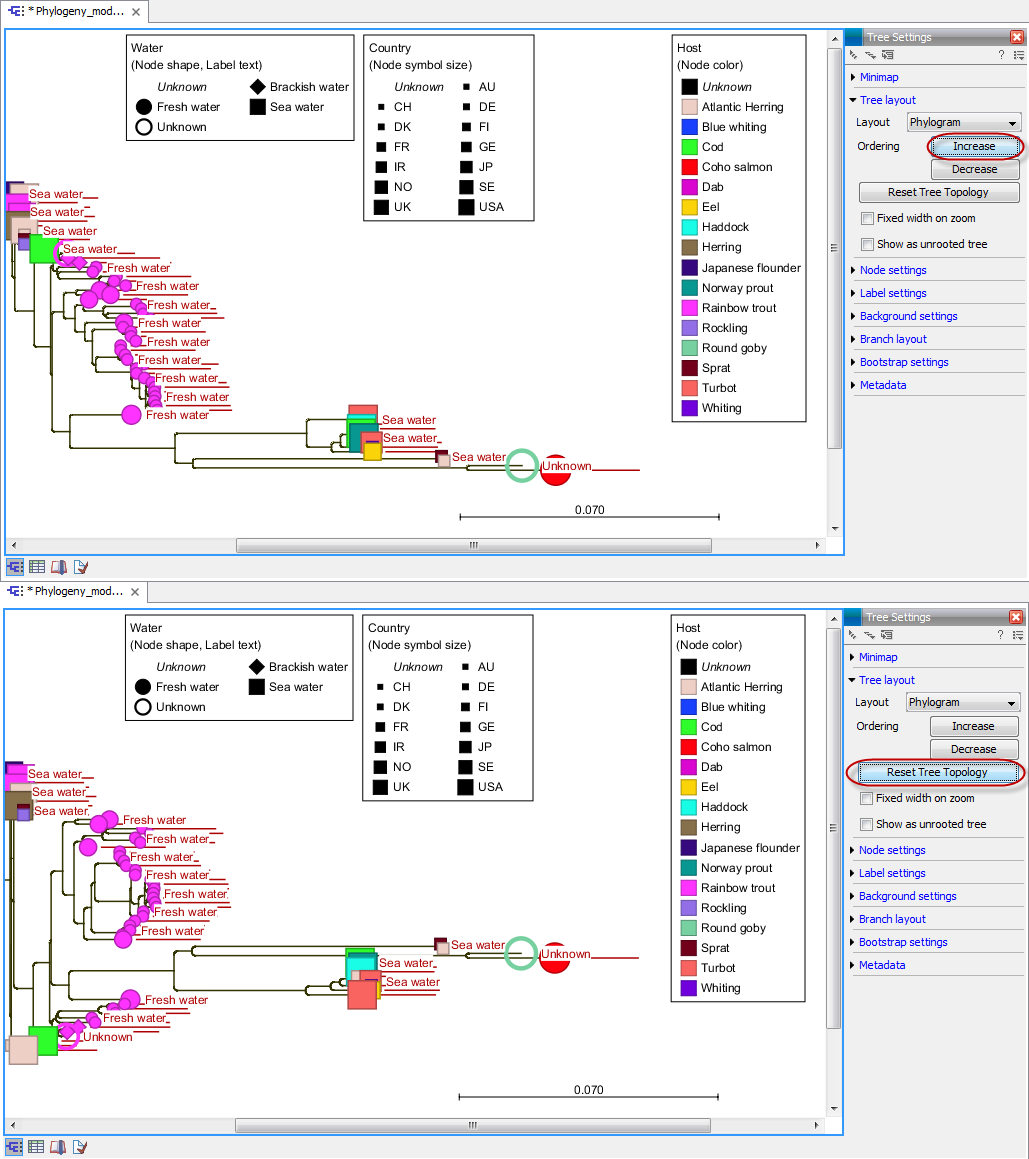Open the table view of the phylogeny
The image size is (1029, 1159).
[x=37, y=566]
